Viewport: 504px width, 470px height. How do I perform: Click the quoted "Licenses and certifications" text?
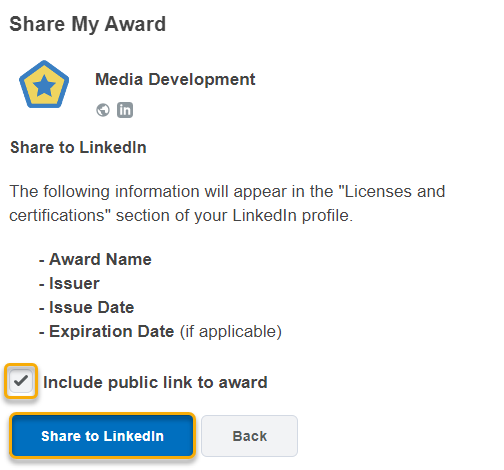[227, 203]
